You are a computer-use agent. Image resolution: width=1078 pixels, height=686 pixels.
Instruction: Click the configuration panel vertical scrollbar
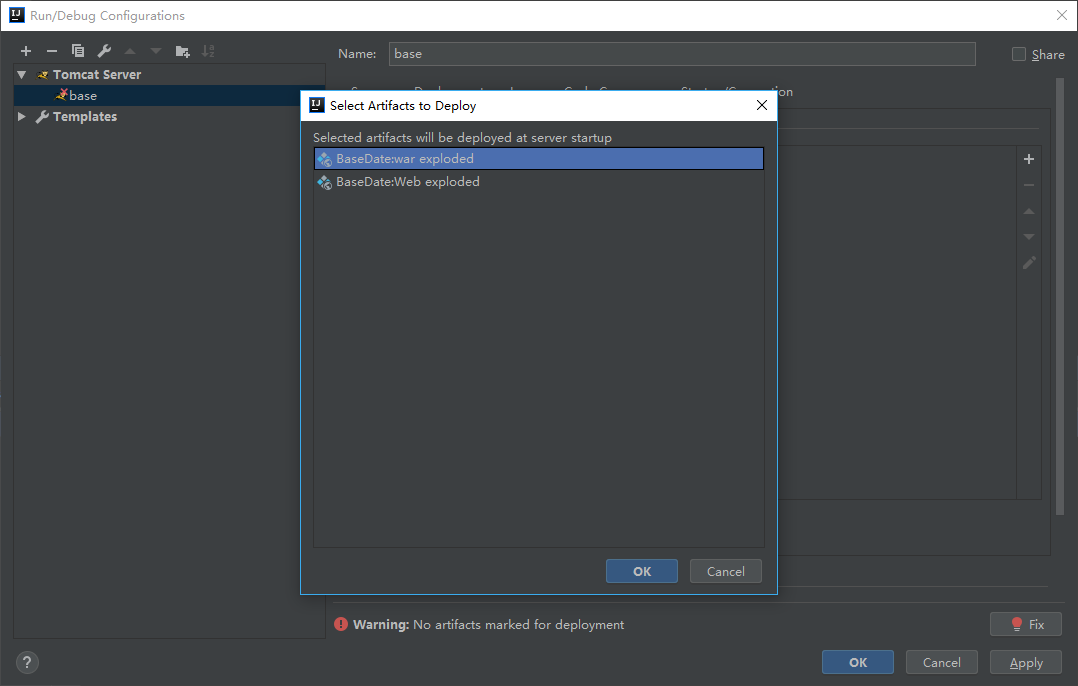(1059, 296)
